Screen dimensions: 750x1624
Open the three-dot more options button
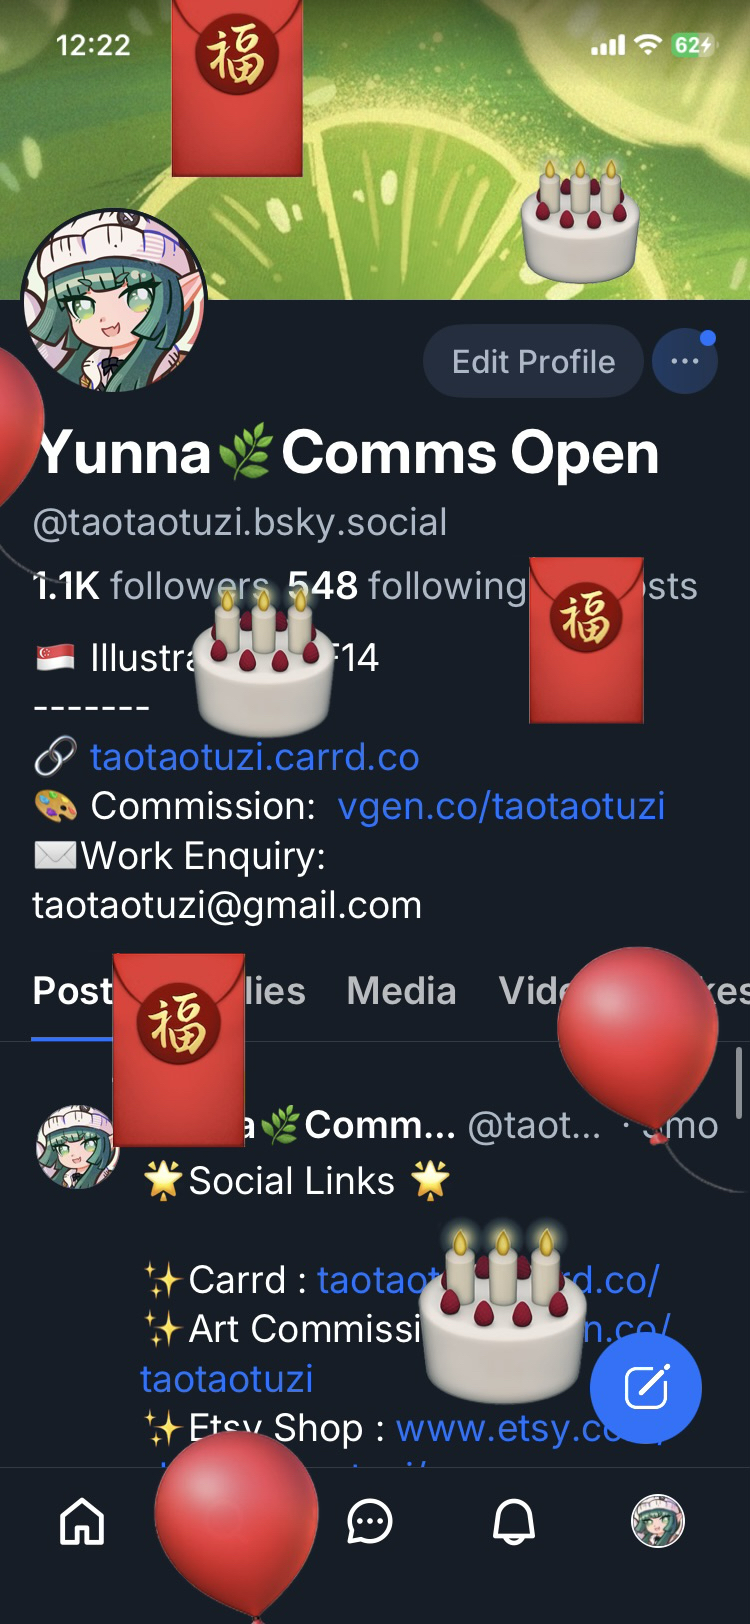pos(685,361)
